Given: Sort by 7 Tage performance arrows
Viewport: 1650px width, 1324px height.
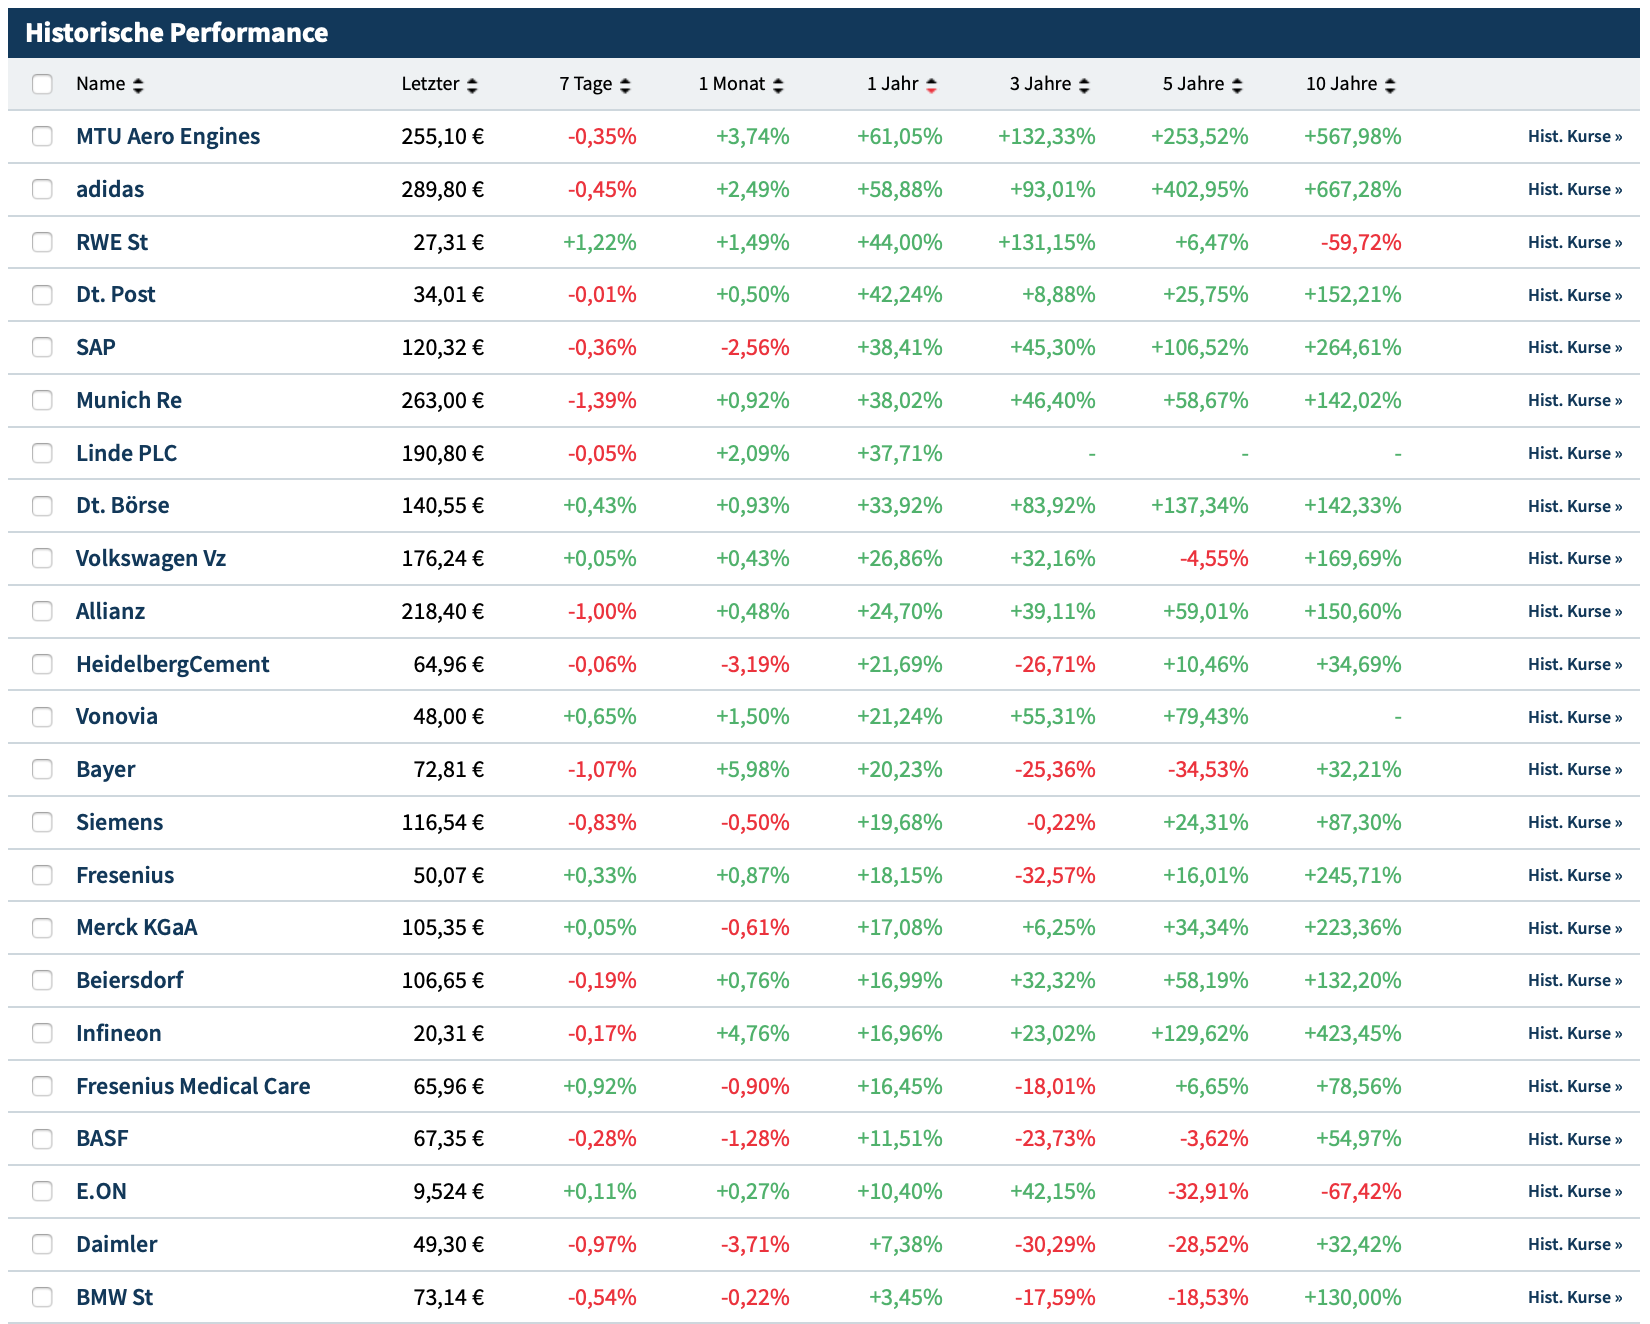Looking at the screenshot, I should pos(625,86).
